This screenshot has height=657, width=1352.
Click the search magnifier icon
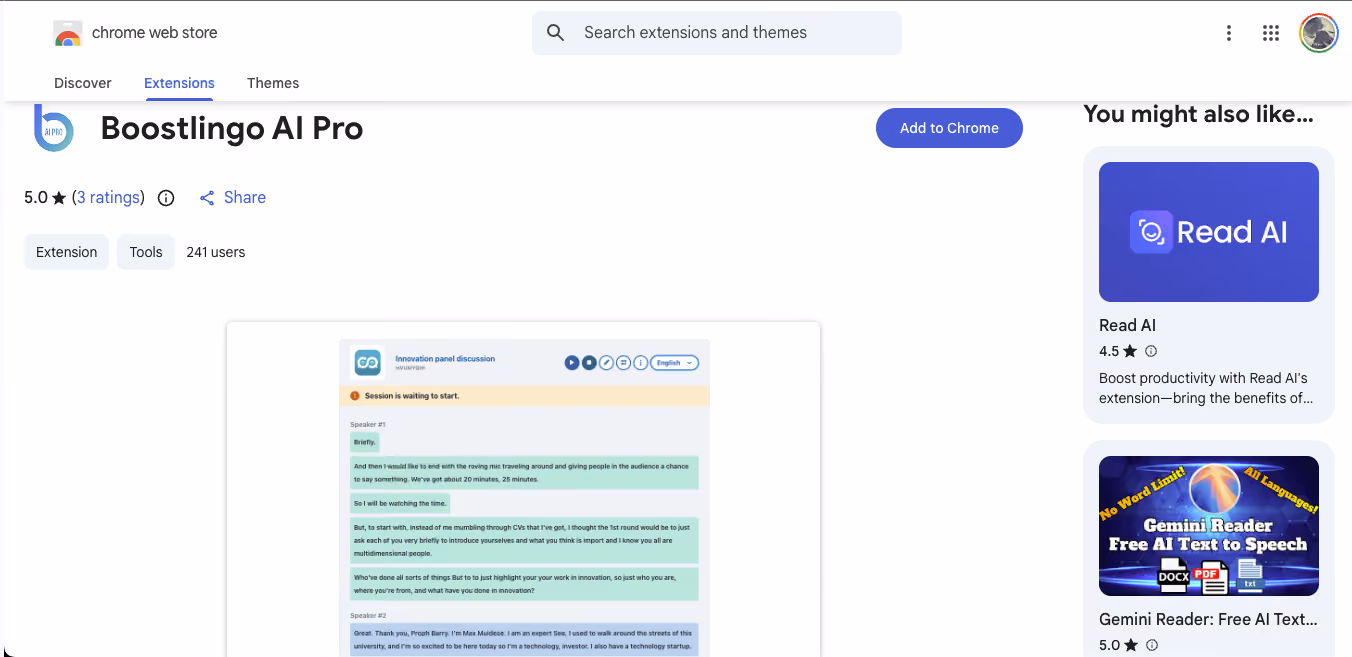(556, 33)
